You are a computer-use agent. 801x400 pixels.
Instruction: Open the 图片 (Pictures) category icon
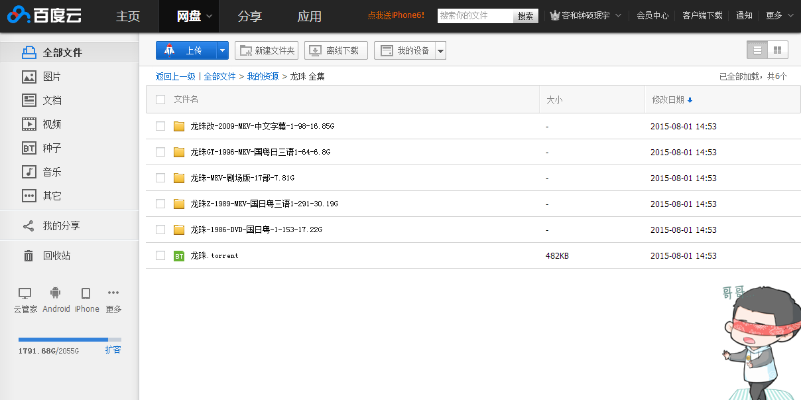tap(29, 76)
